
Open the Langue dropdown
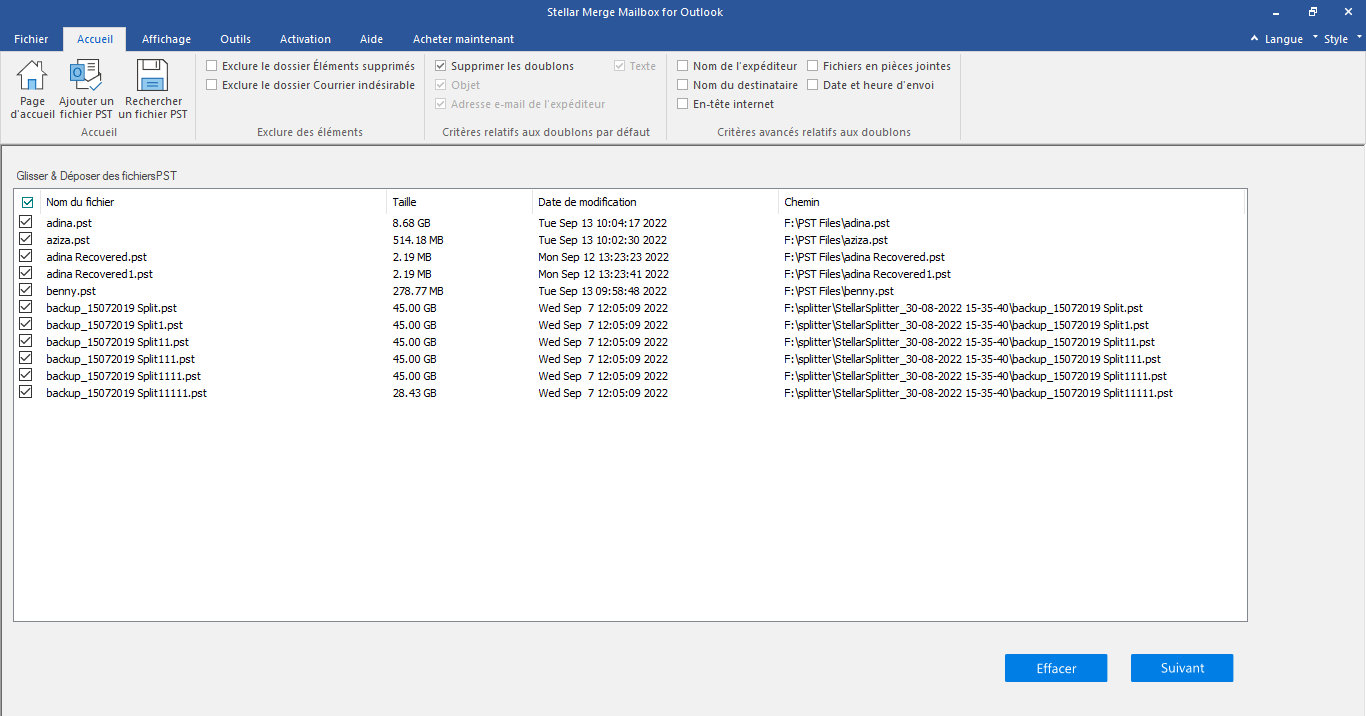click(x=1283, y=39)
